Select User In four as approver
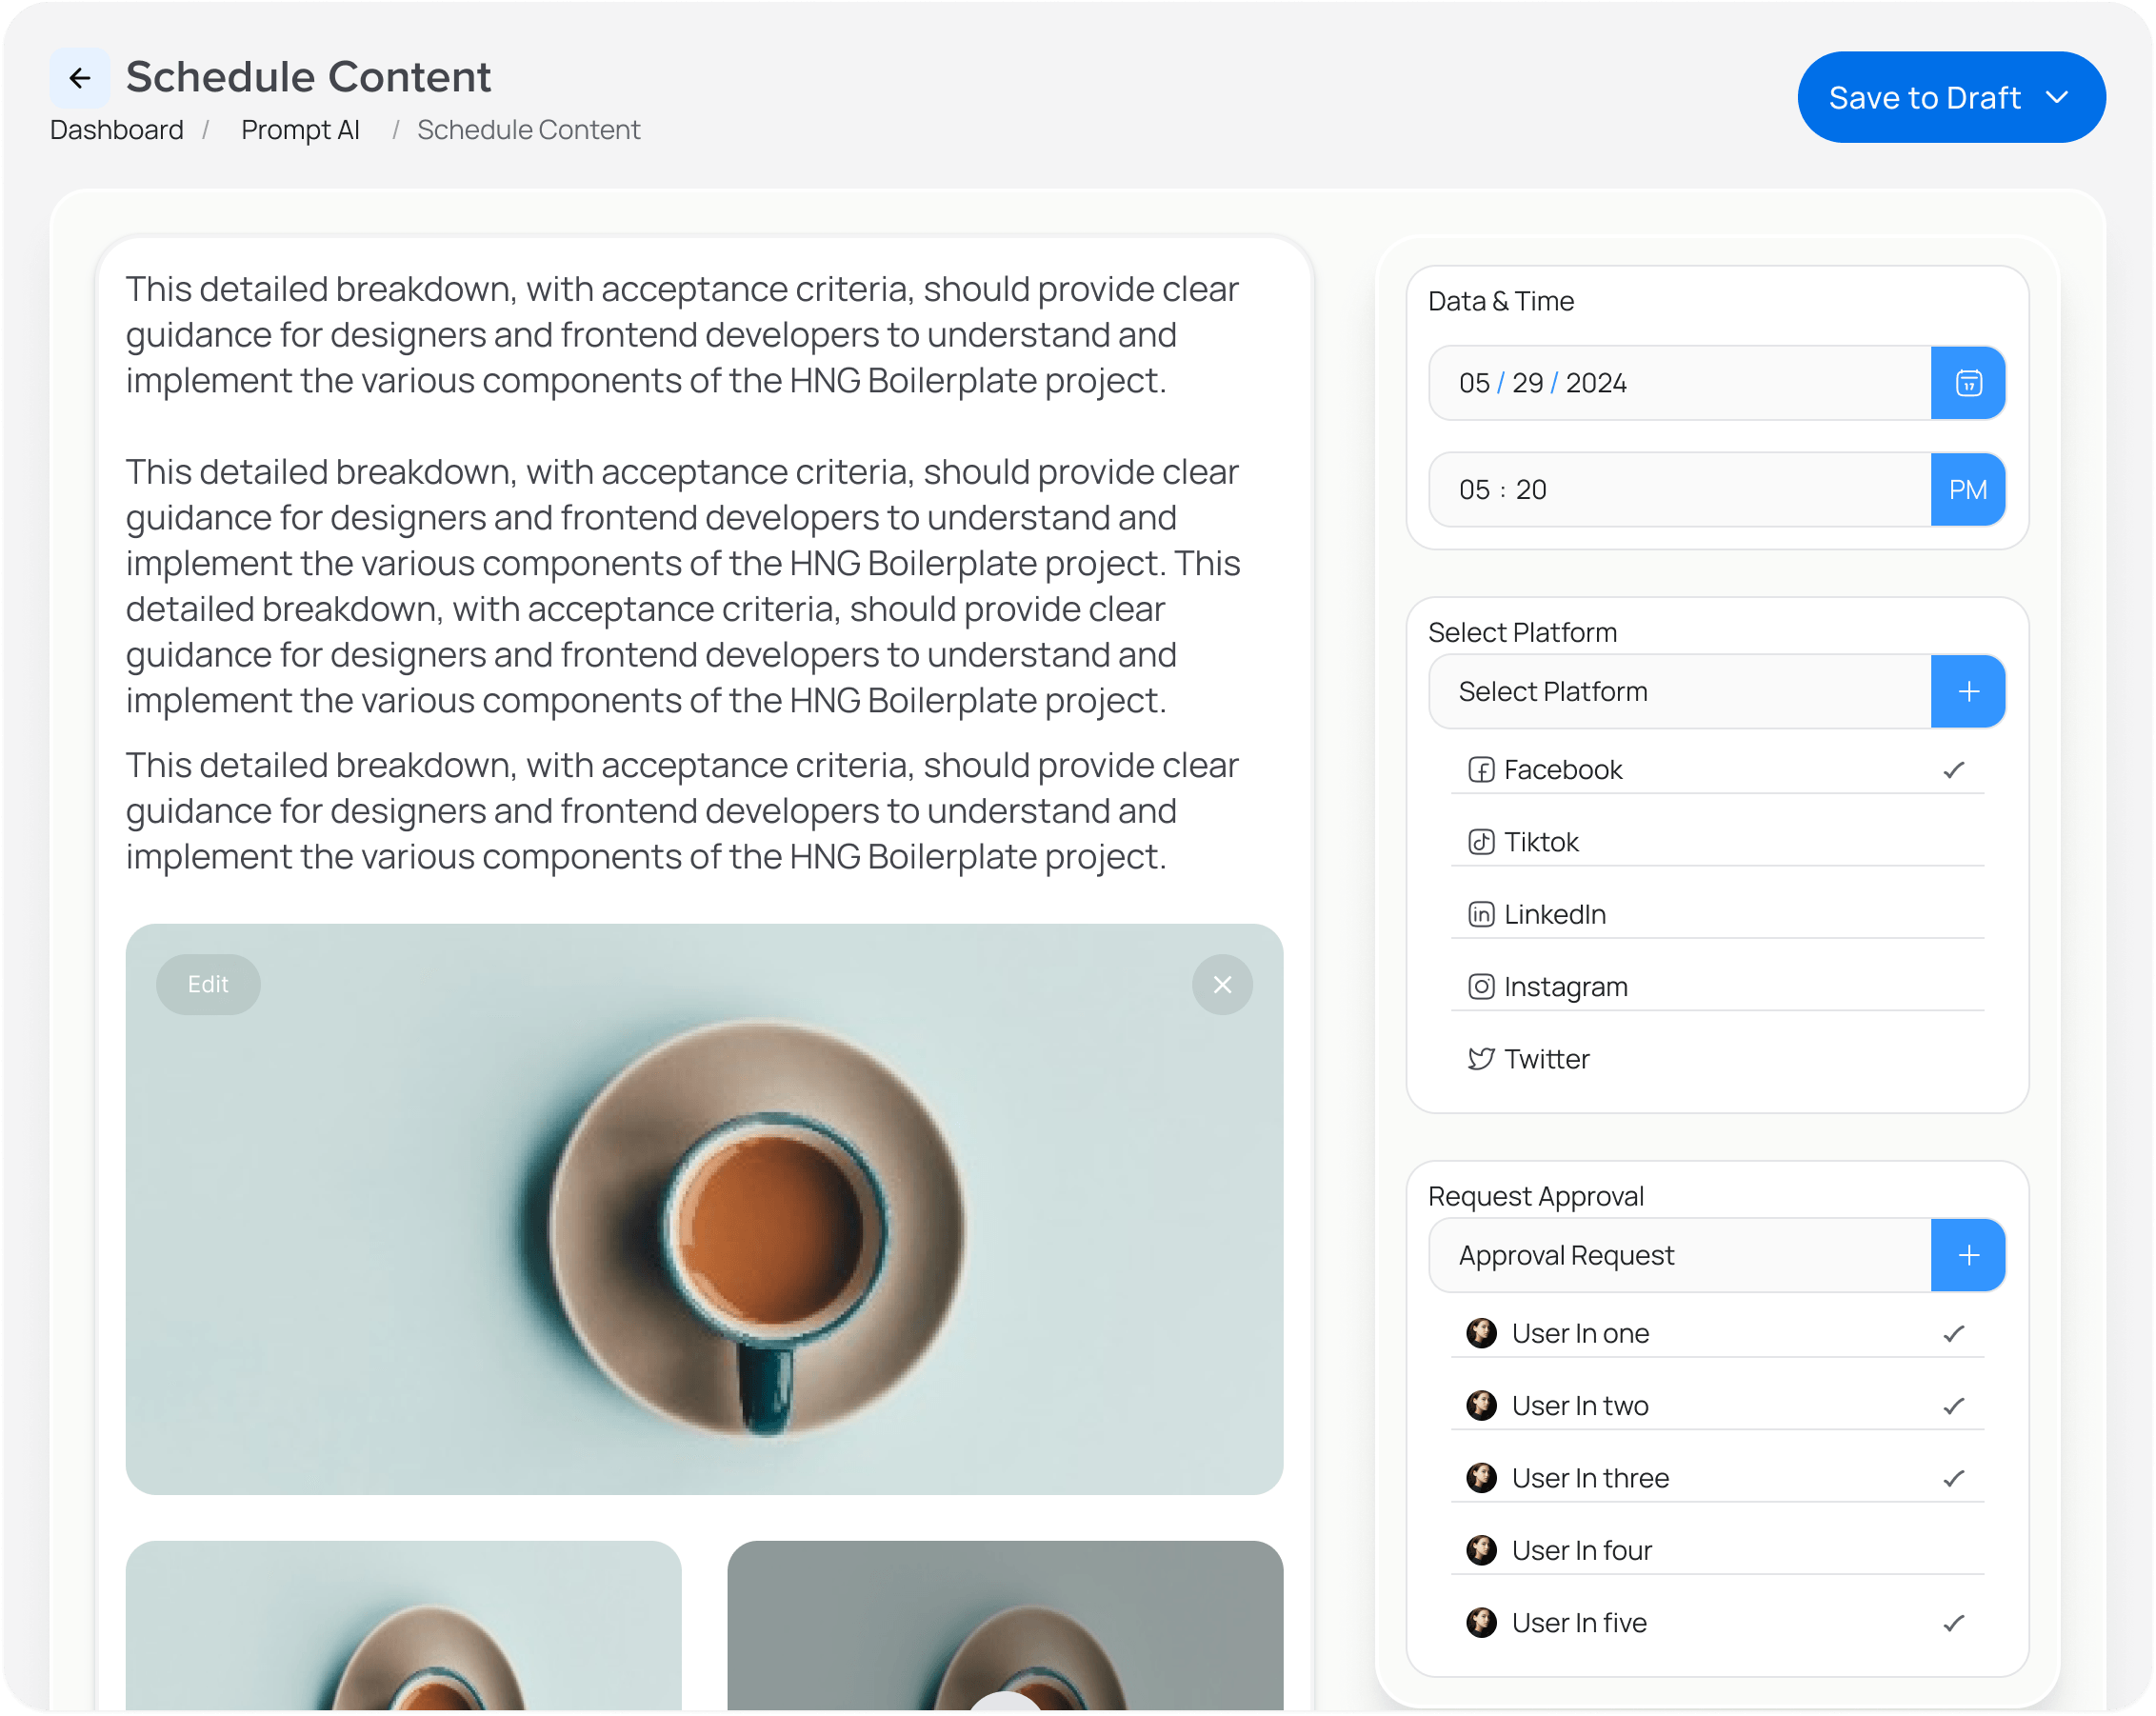 [x=1581, y=1550]
